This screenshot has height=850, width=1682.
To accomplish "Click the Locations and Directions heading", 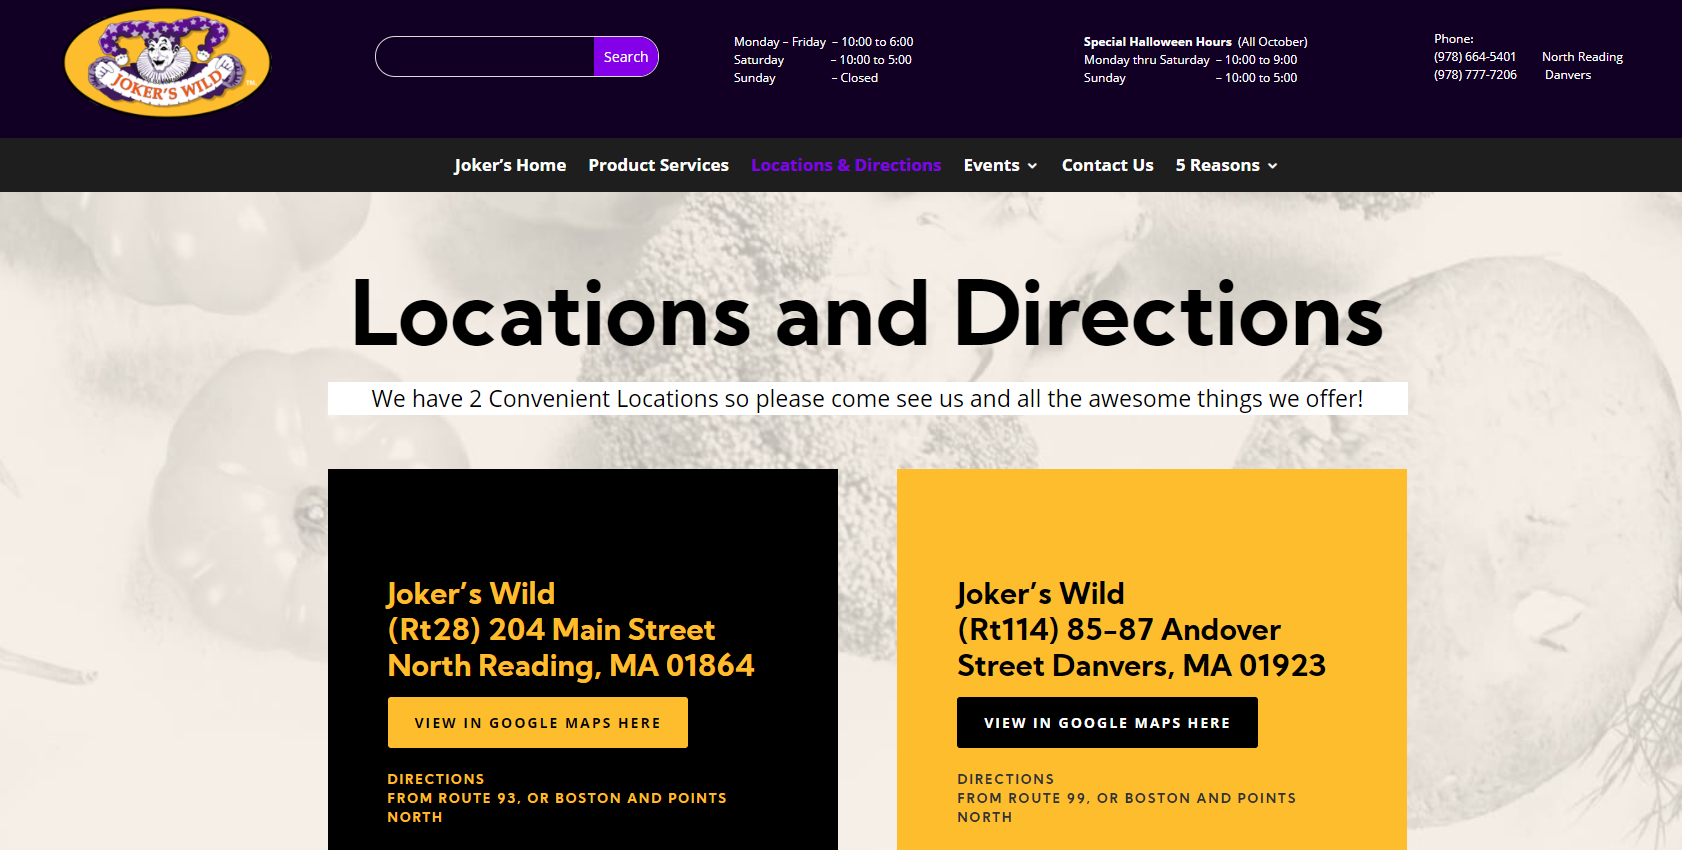I will (867, 314).
